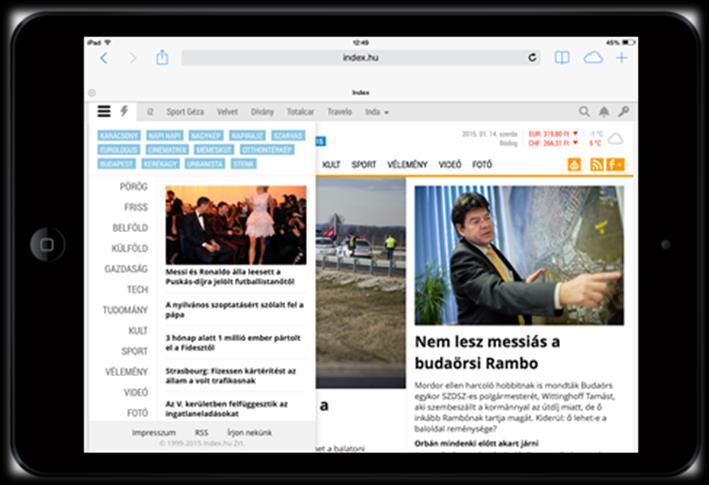
Task: Open the V. kerületben ingatlaneladások headline
Action: tap(227, 409)
